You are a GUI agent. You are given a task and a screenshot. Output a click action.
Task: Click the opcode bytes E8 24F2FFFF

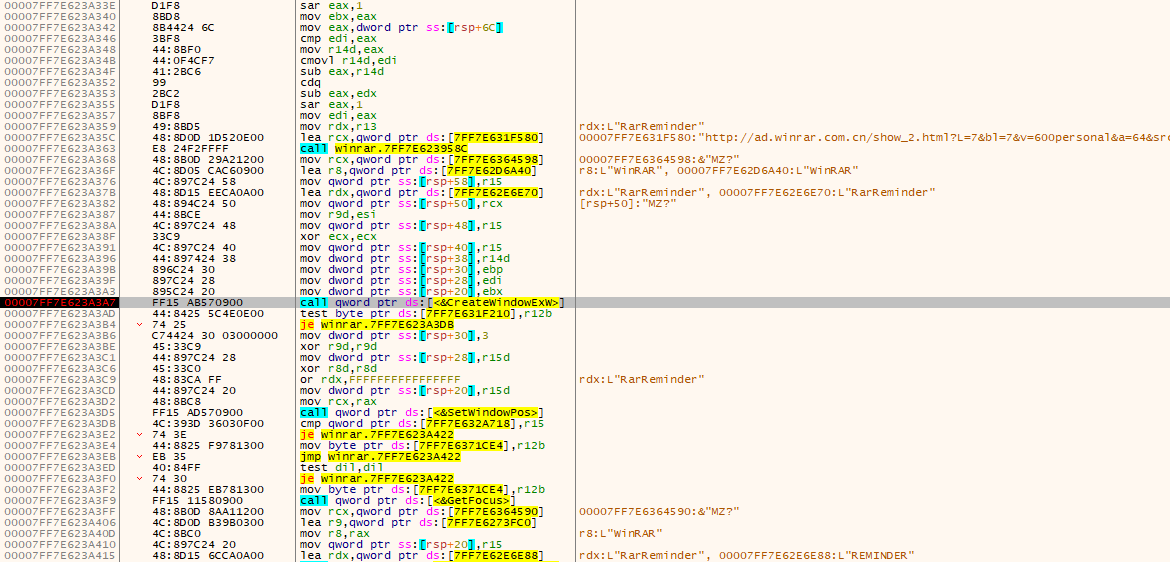187,148
